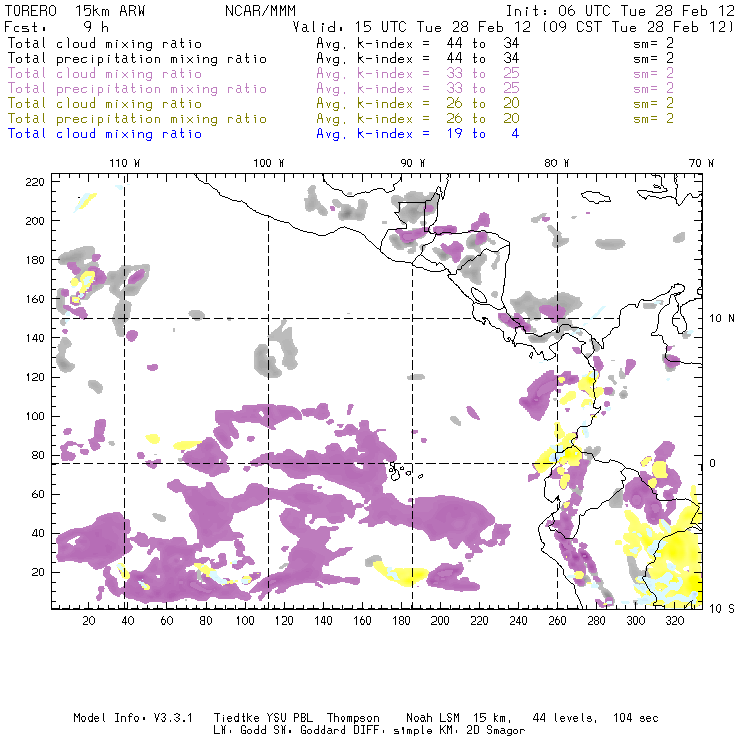Click the "104 sec" footer text
Screen dimensions: 740x740
click(x=636, y=718)
